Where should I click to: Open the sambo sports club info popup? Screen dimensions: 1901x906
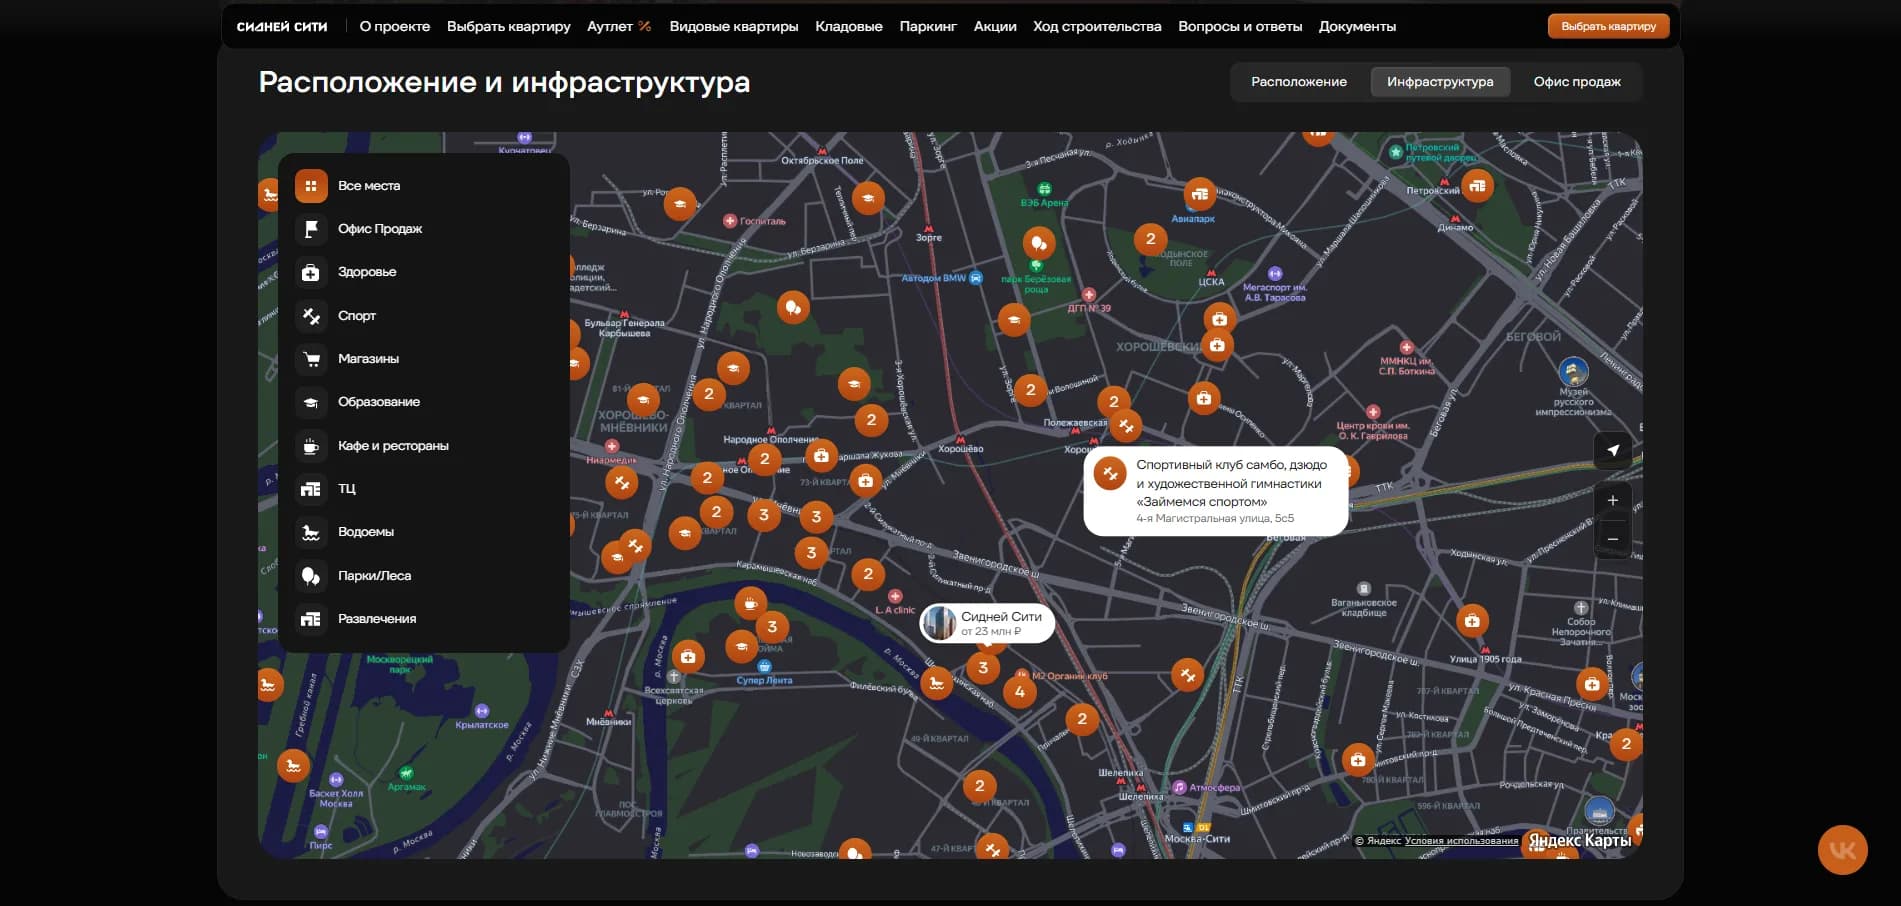pos(1216,491)
